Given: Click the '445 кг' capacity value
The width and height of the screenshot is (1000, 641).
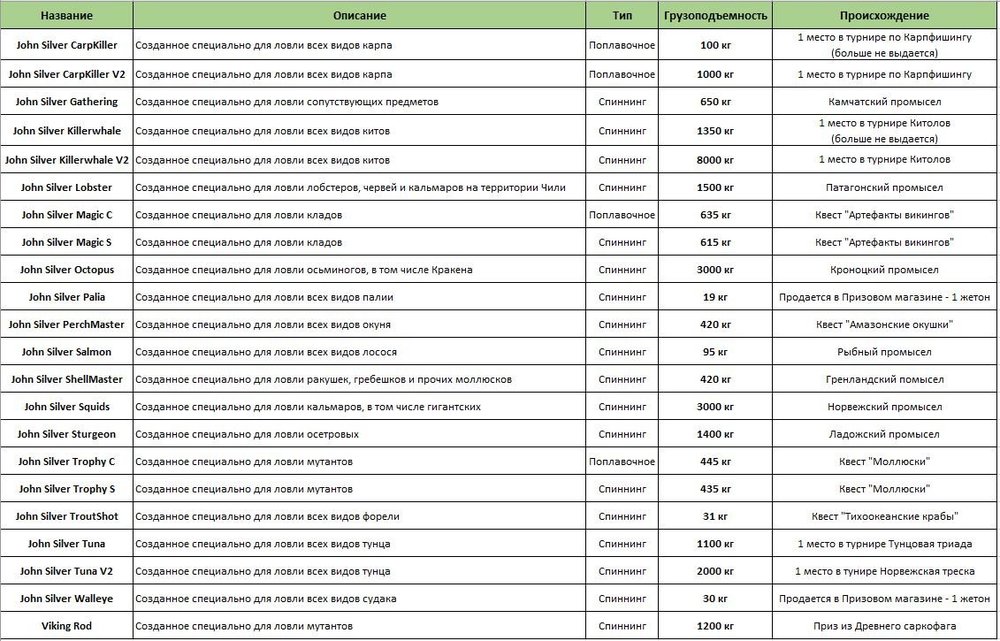Looking at the screenshot, I should [715, 462].
